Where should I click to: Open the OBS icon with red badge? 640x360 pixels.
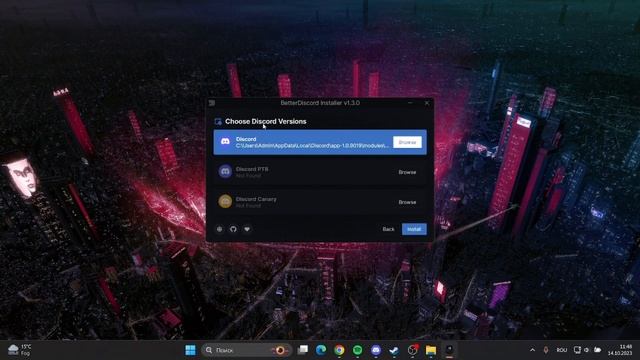[x=413, y=350]
